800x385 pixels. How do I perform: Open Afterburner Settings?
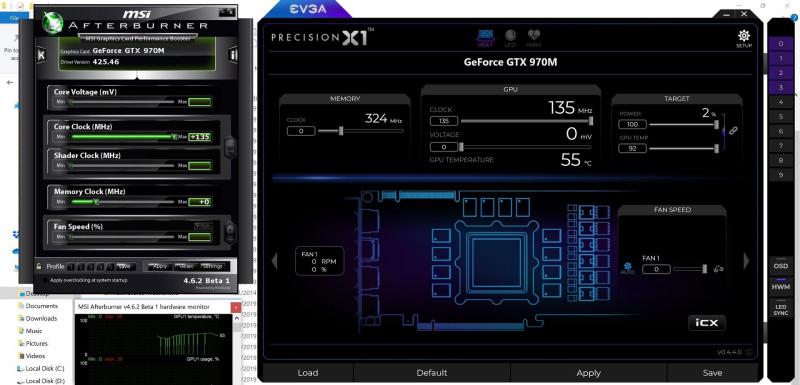(x=212, y=266)
